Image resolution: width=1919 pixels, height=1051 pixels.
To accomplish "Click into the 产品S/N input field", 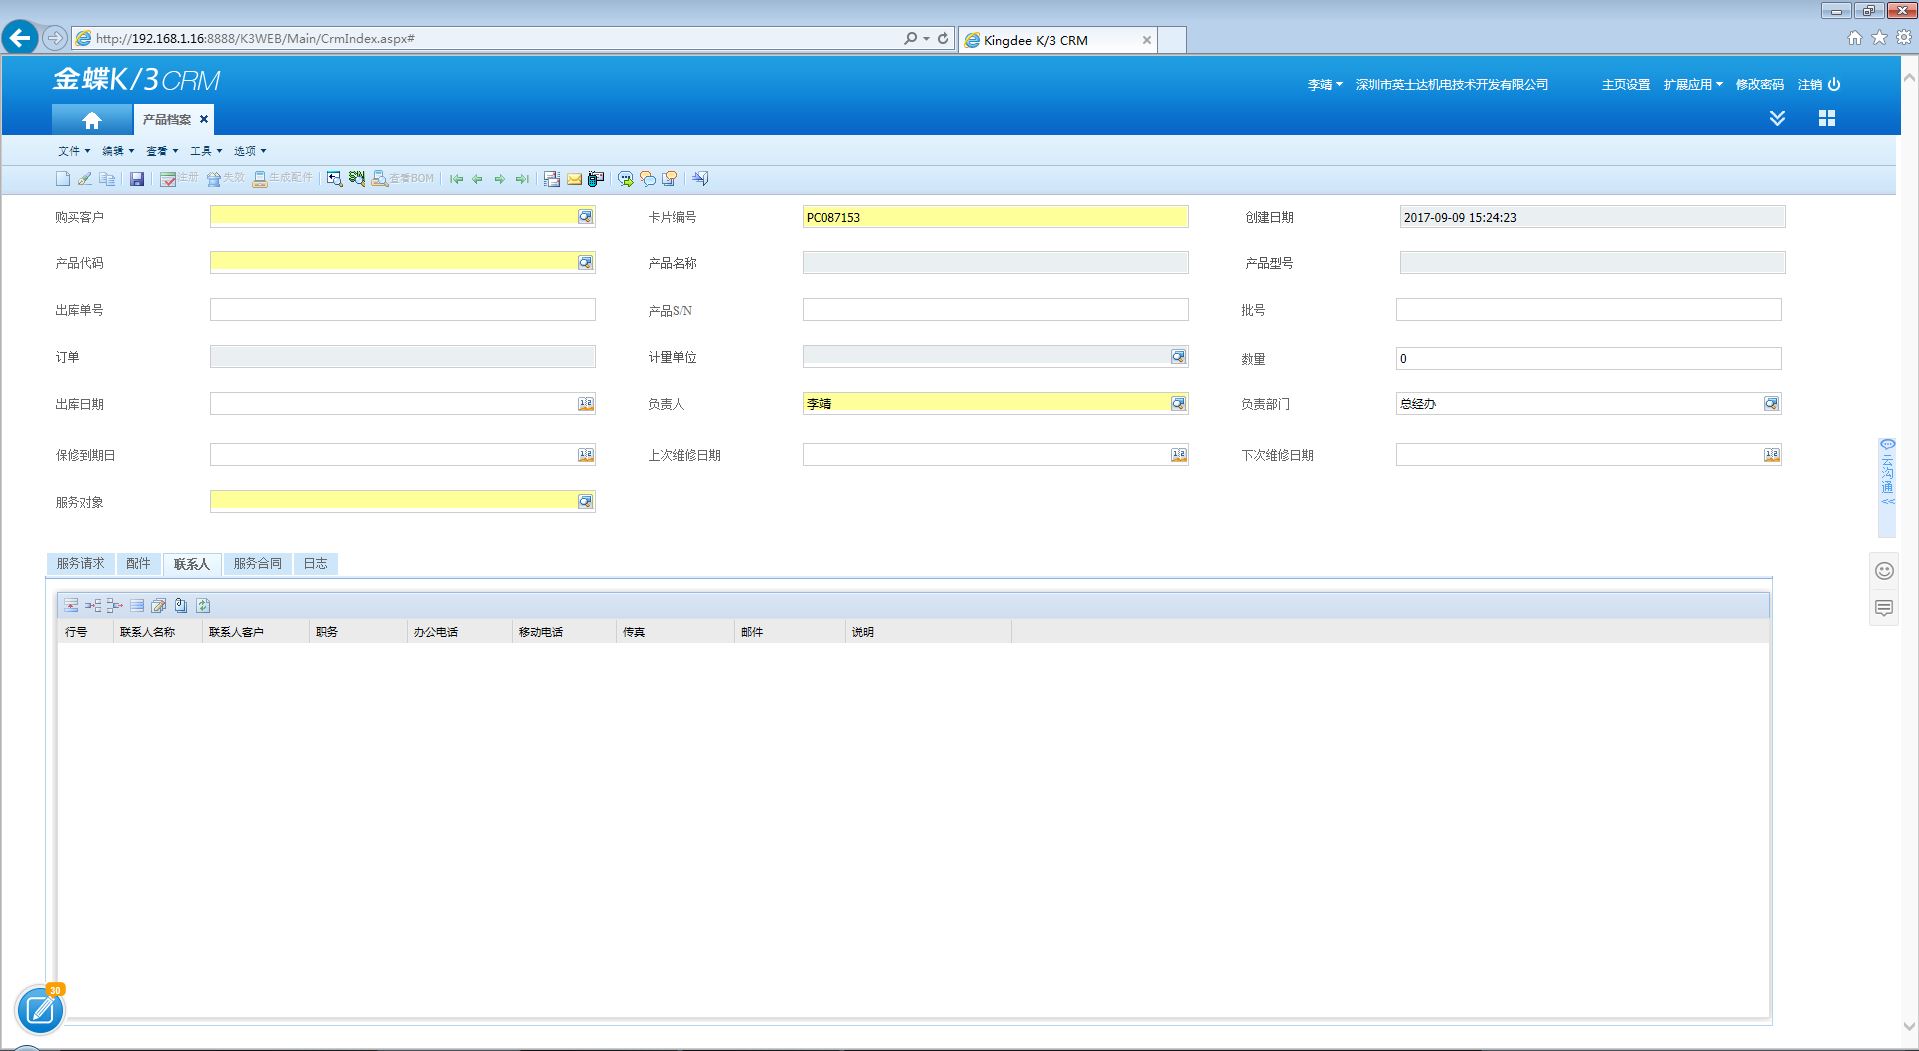I will tap(995, 310).
